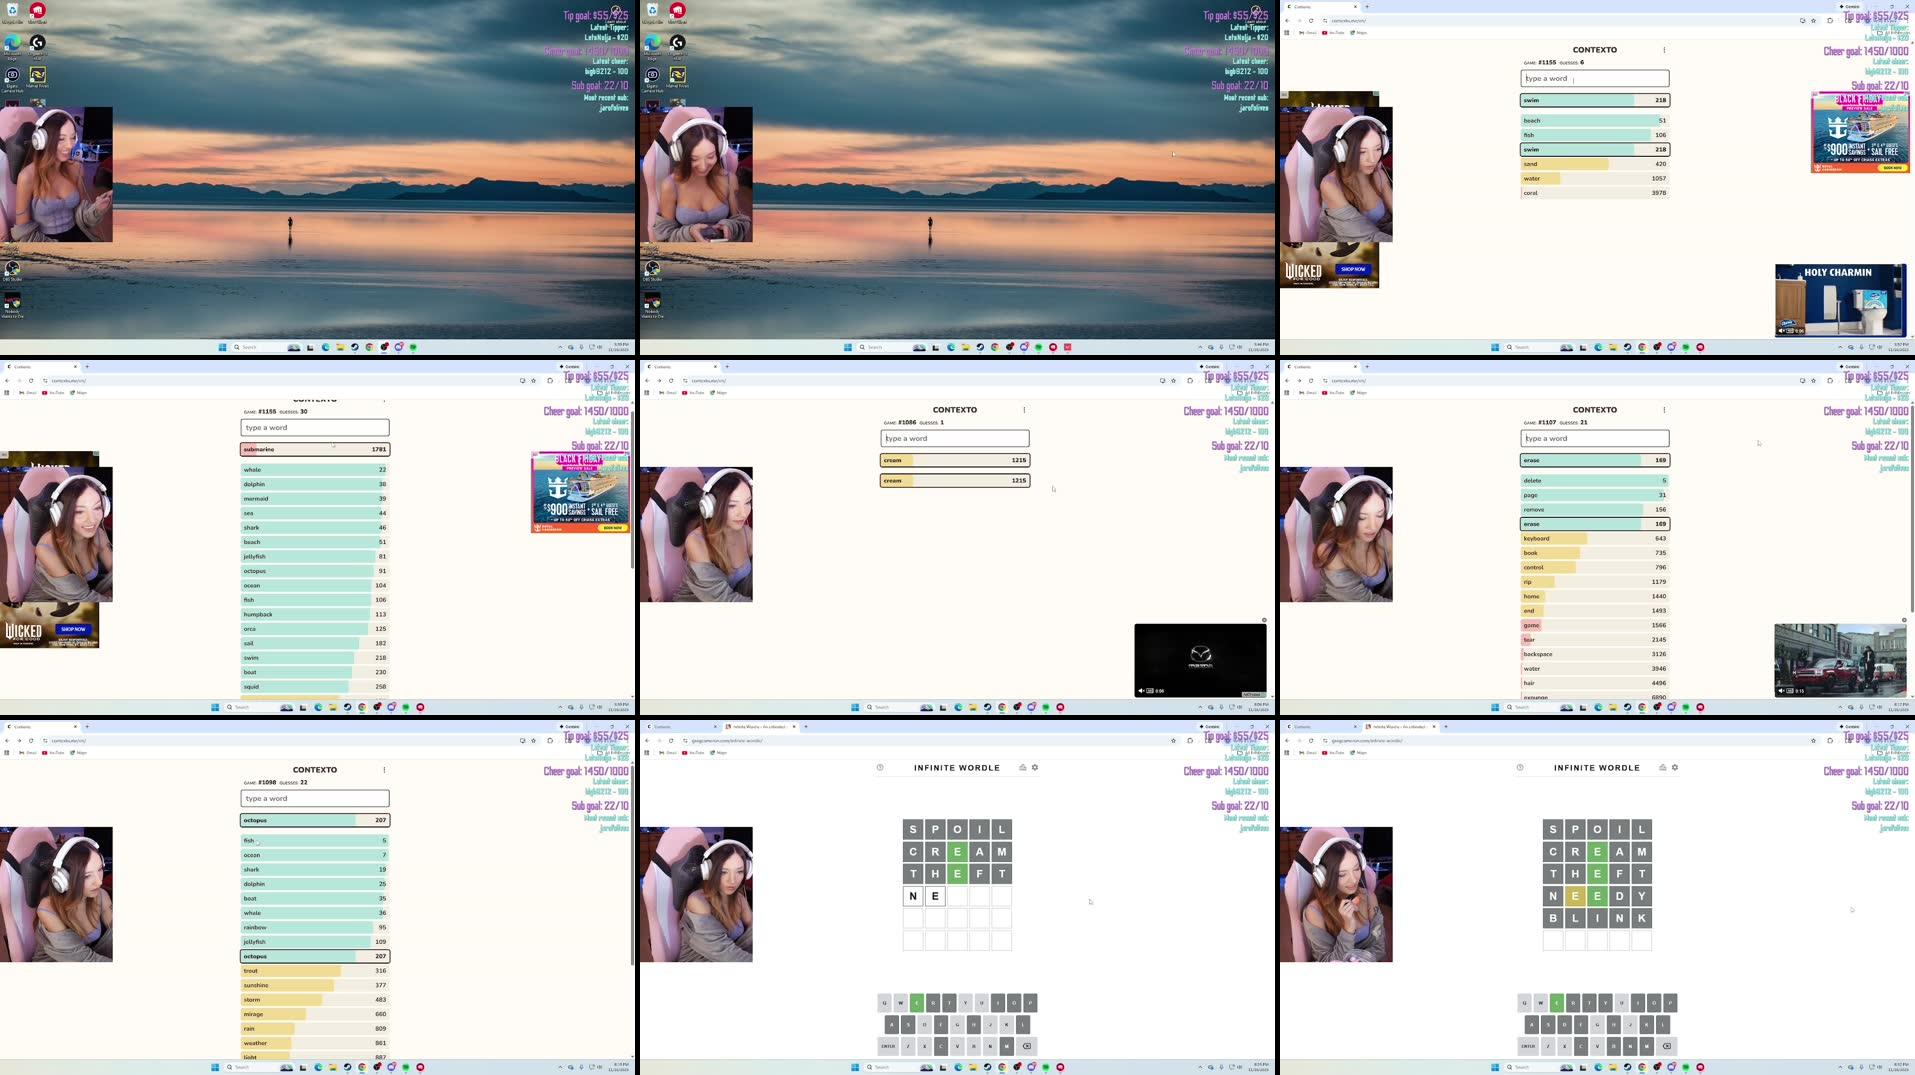The image size is (1915, 1075).
Task: Mute the Mazda video player
Action: pos(1141,690)
